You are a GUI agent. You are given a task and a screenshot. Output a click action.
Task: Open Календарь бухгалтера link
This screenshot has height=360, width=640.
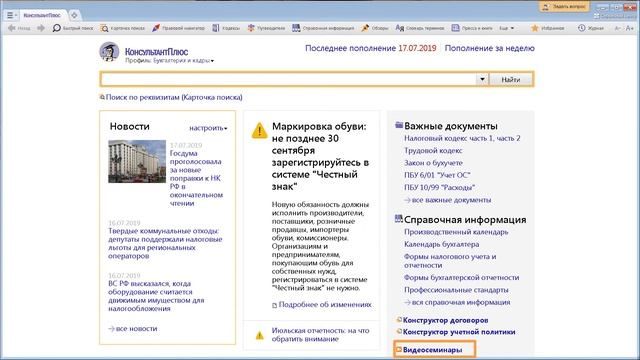(x=442, y=244)
